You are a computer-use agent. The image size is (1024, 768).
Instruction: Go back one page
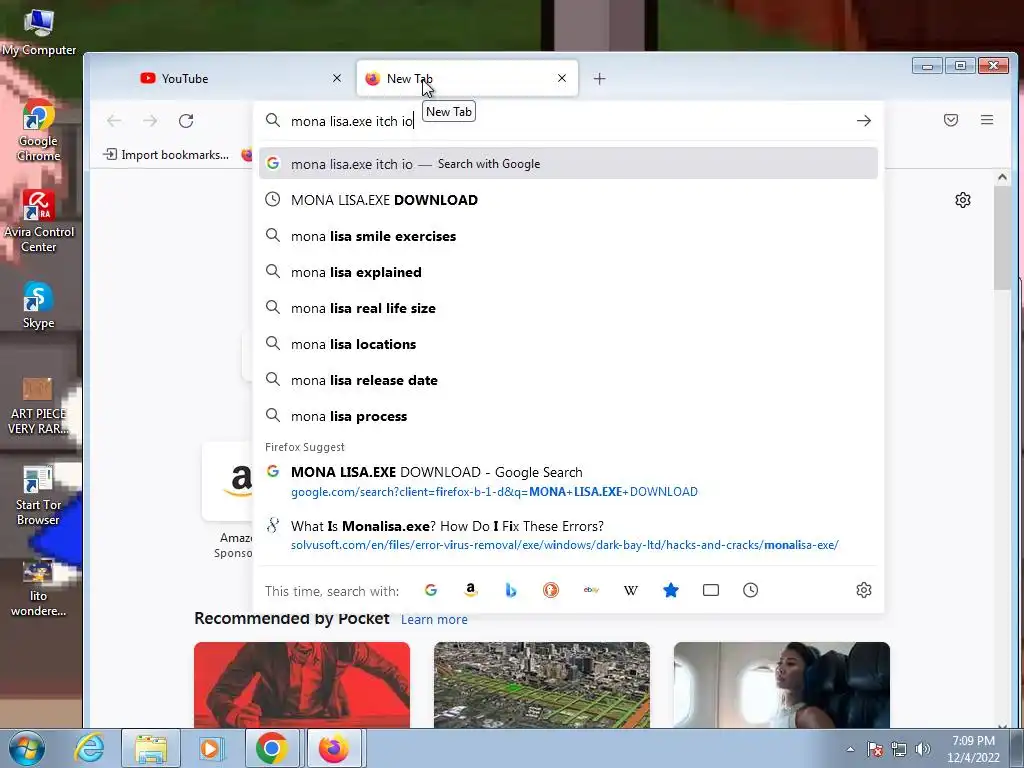(x=114, y=121)
